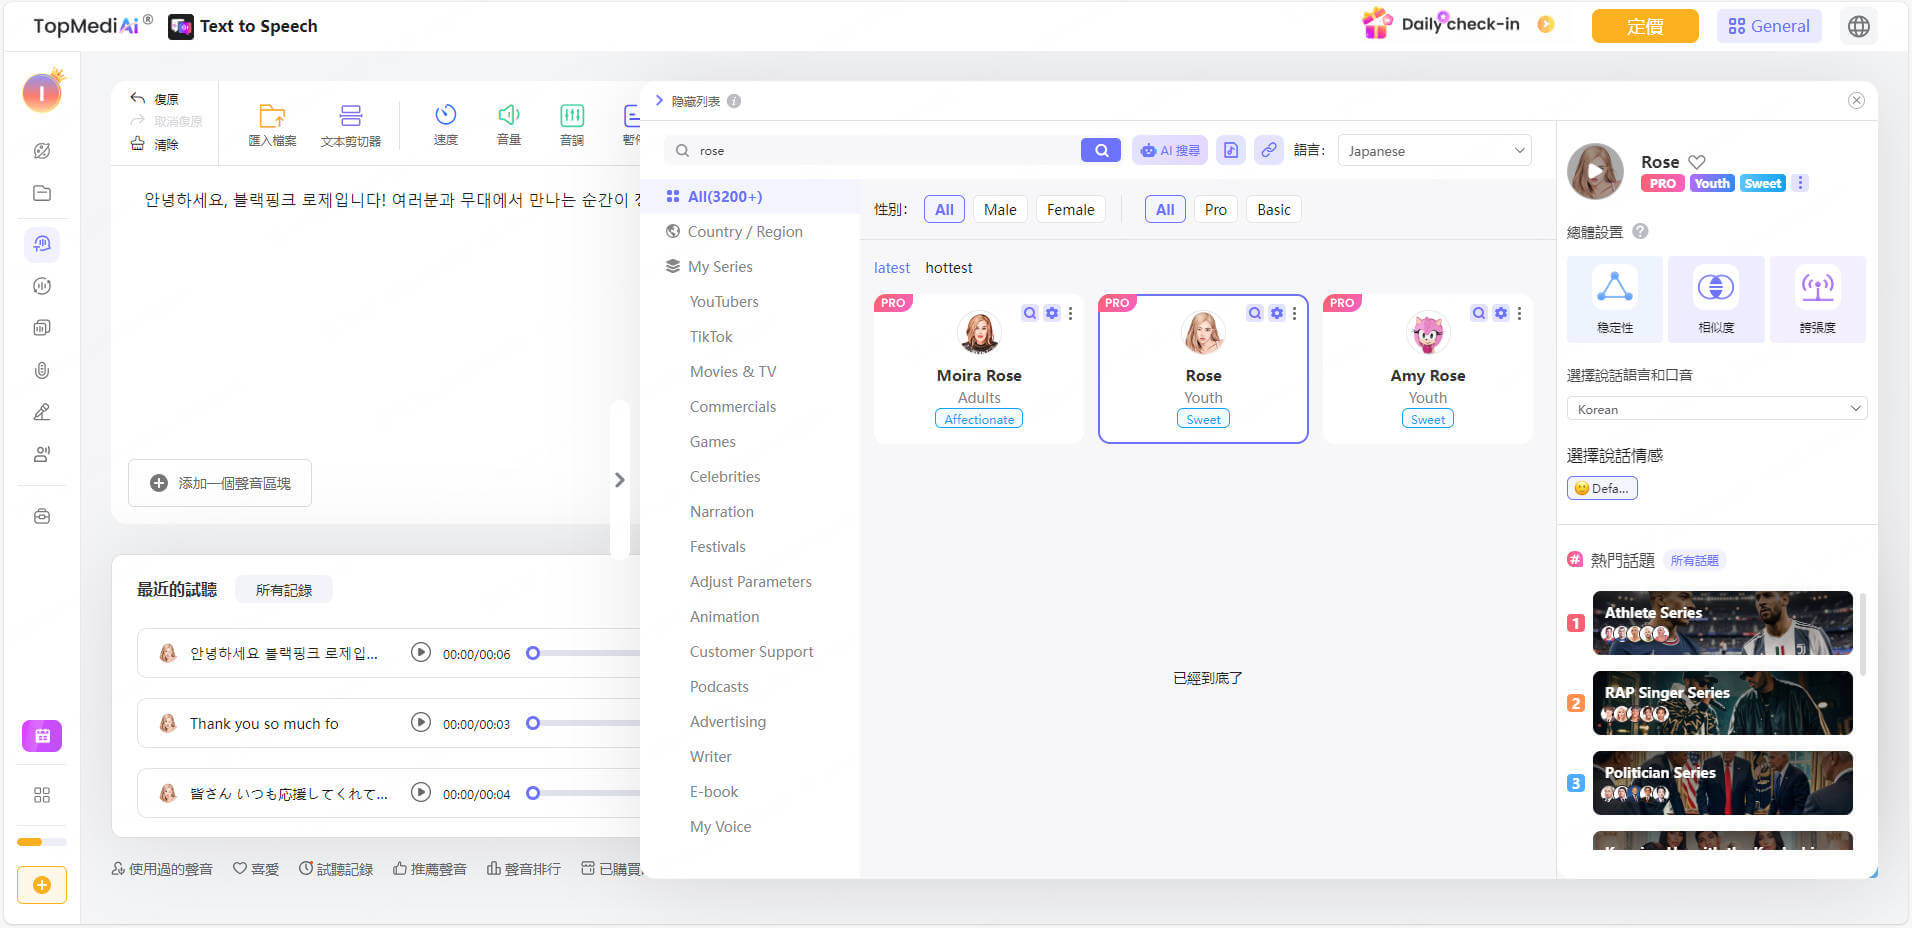Click the orange pricing button
The height and width of the screenshot is (928, 1912).
click(x=1645, y=26)
